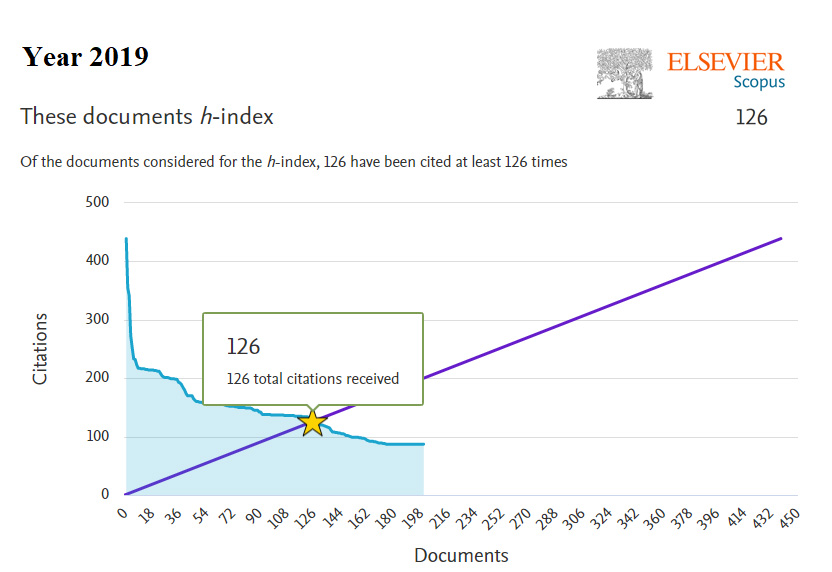Click "These documents h-index" heading
The width and height of the screenshot is (832, 572).
click(x=147, y=117)
